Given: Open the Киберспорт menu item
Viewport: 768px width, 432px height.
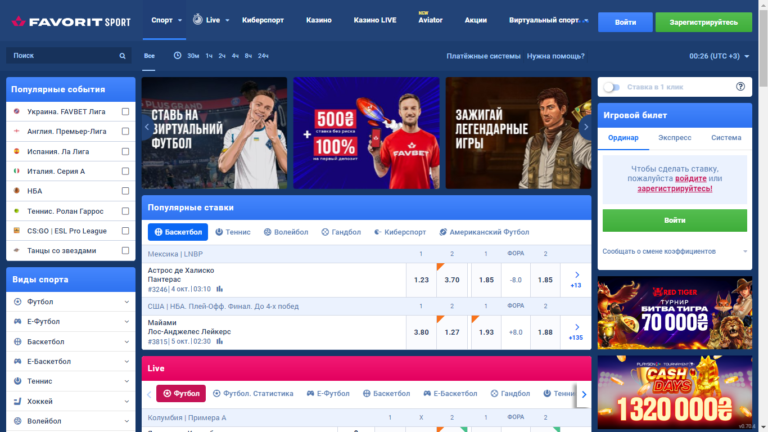Looking at the screenshot, I should (263, 20).
